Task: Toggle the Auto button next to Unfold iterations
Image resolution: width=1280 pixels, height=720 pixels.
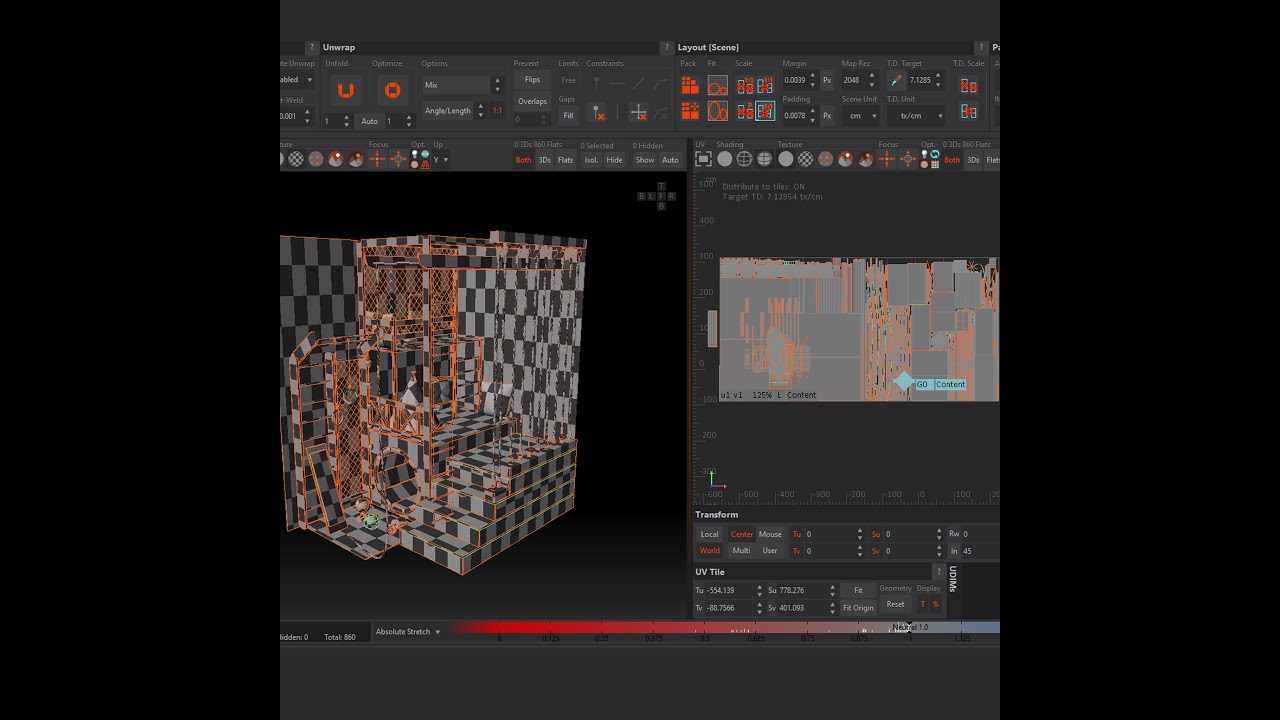Action: [370, 121]
